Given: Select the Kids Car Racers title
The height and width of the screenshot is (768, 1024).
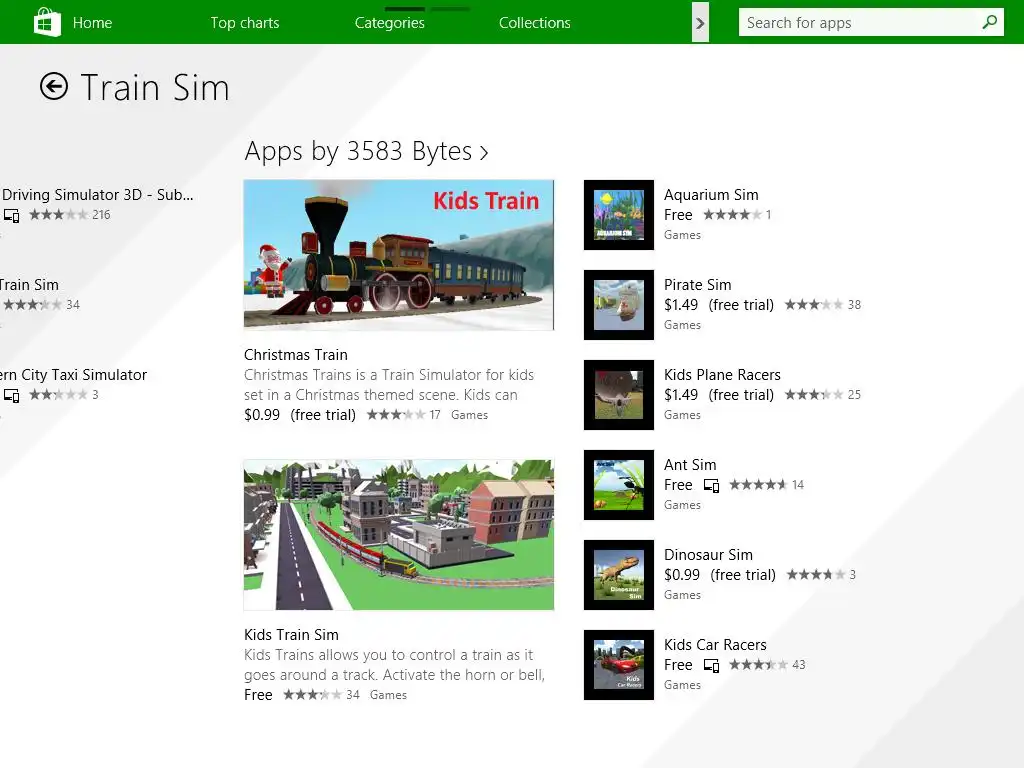Looking at the screenshot, I should (715, 645).
